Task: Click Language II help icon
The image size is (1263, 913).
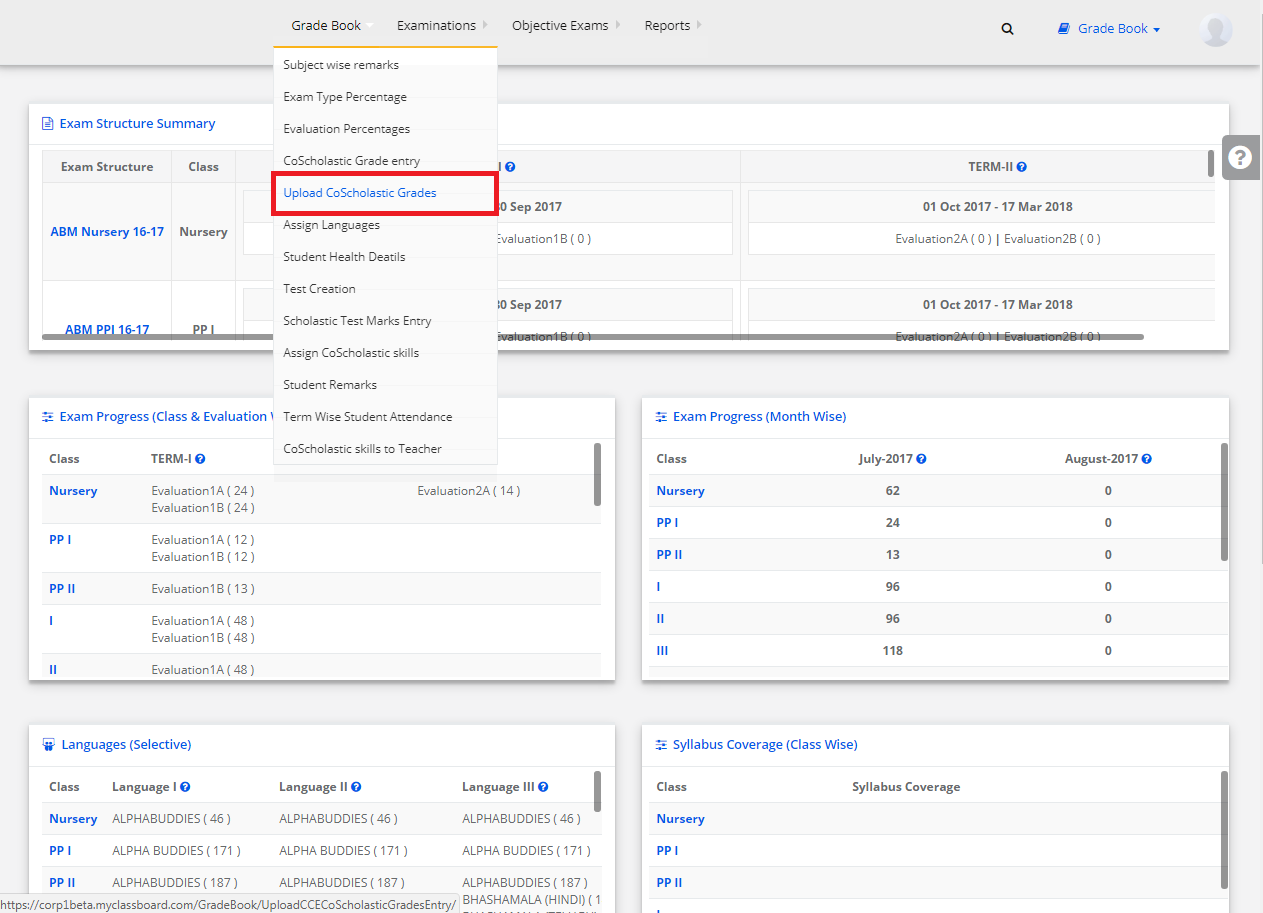Action: click(356, 787)
